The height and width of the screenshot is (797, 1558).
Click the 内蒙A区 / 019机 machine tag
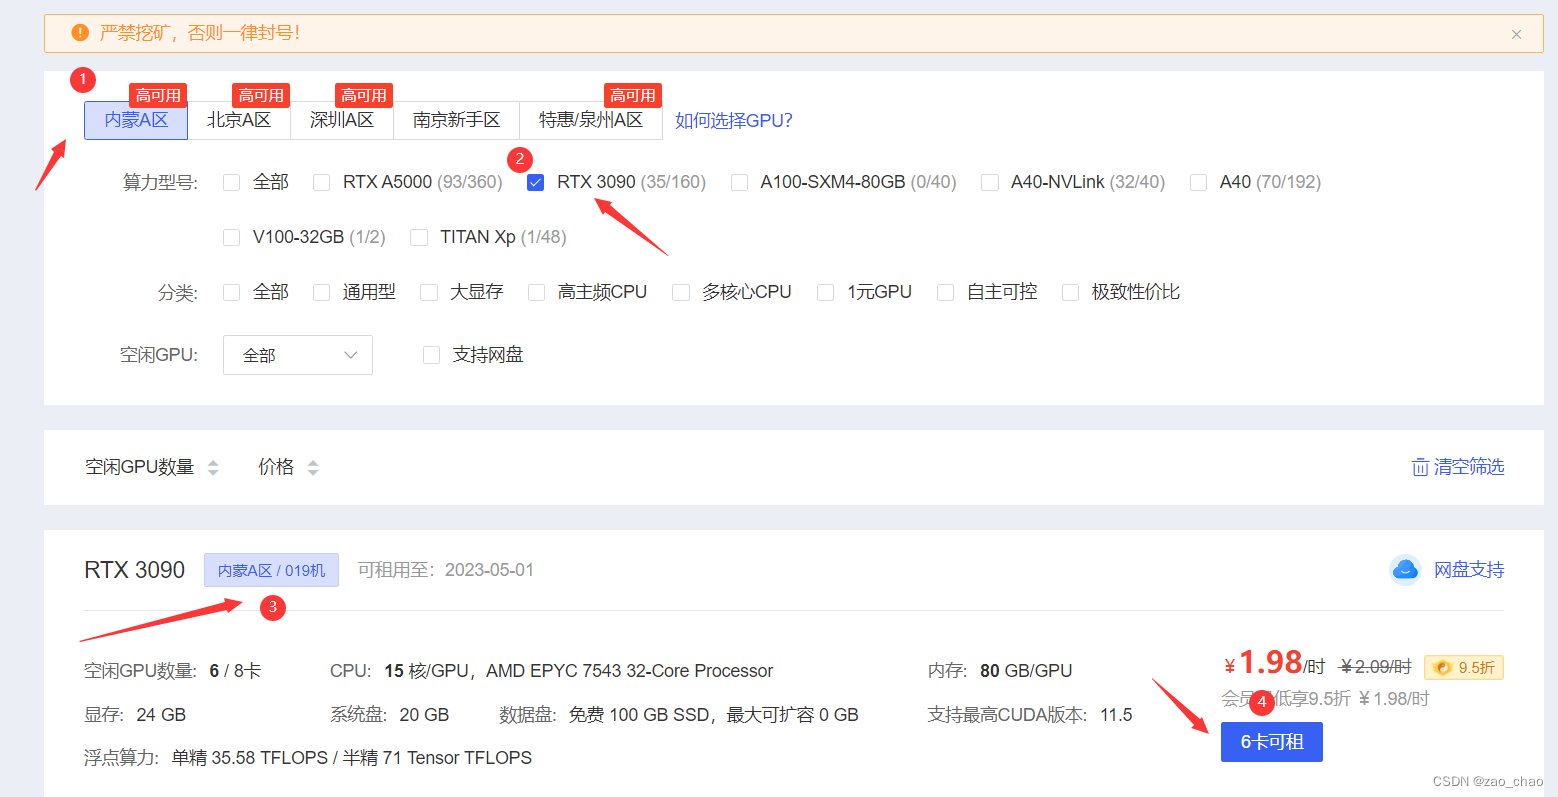click(x=272, y=570)
